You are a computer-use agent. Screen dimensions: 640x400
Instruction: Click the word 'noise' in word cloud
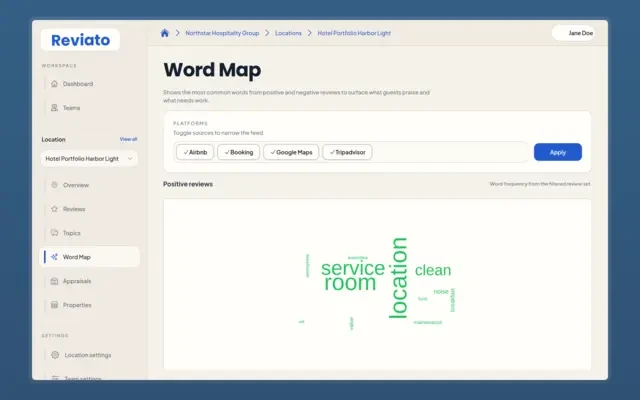click(x=441, y=291)
